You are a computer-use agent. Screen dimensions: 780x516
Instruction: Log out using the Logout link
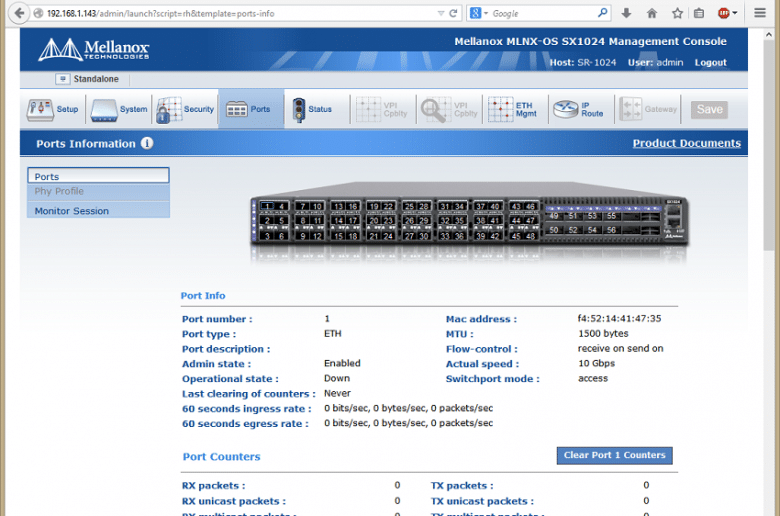click(710, 63)
